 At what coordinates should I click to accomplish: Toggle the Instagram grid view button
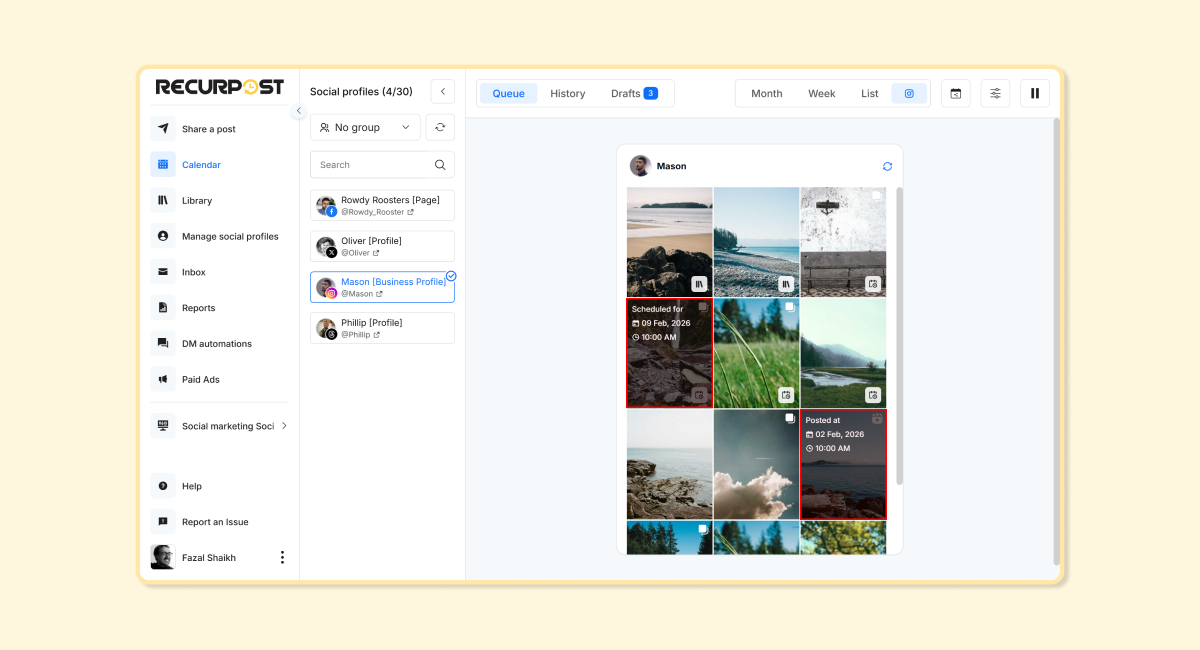(x=909, y=92)
